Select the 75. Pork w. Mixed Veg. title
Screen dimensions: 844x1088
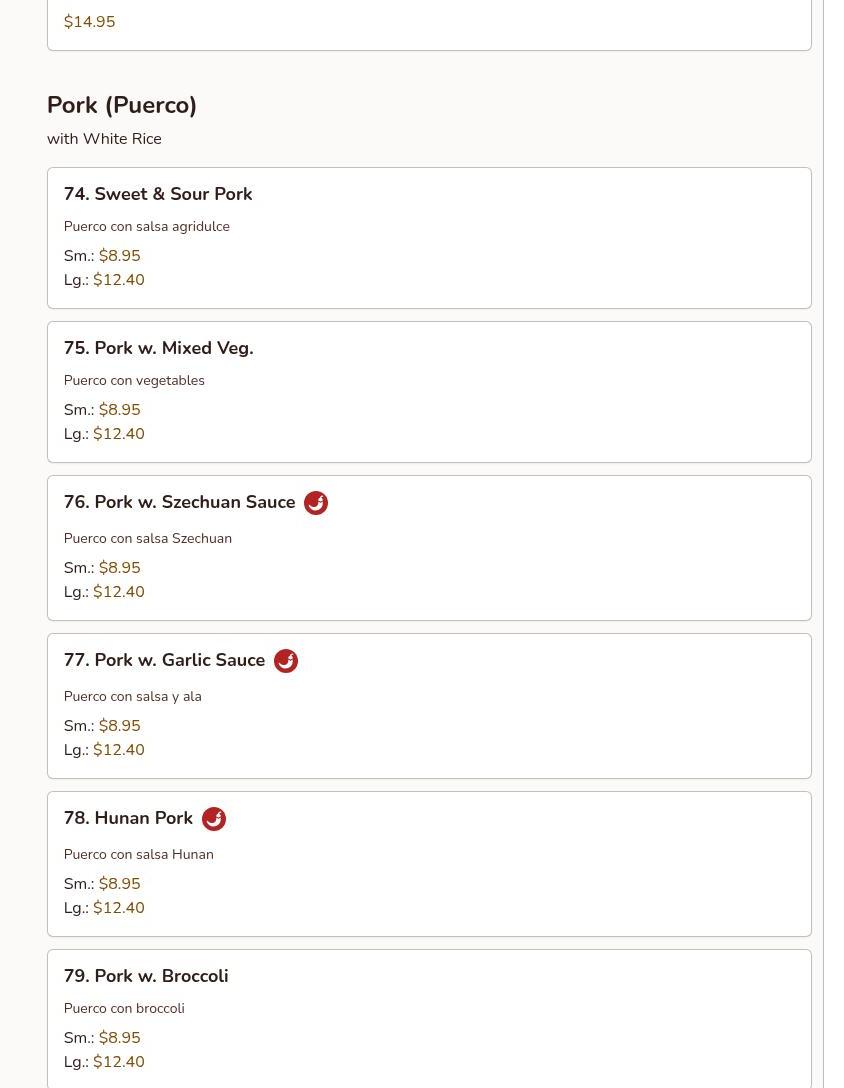[158, 348]
